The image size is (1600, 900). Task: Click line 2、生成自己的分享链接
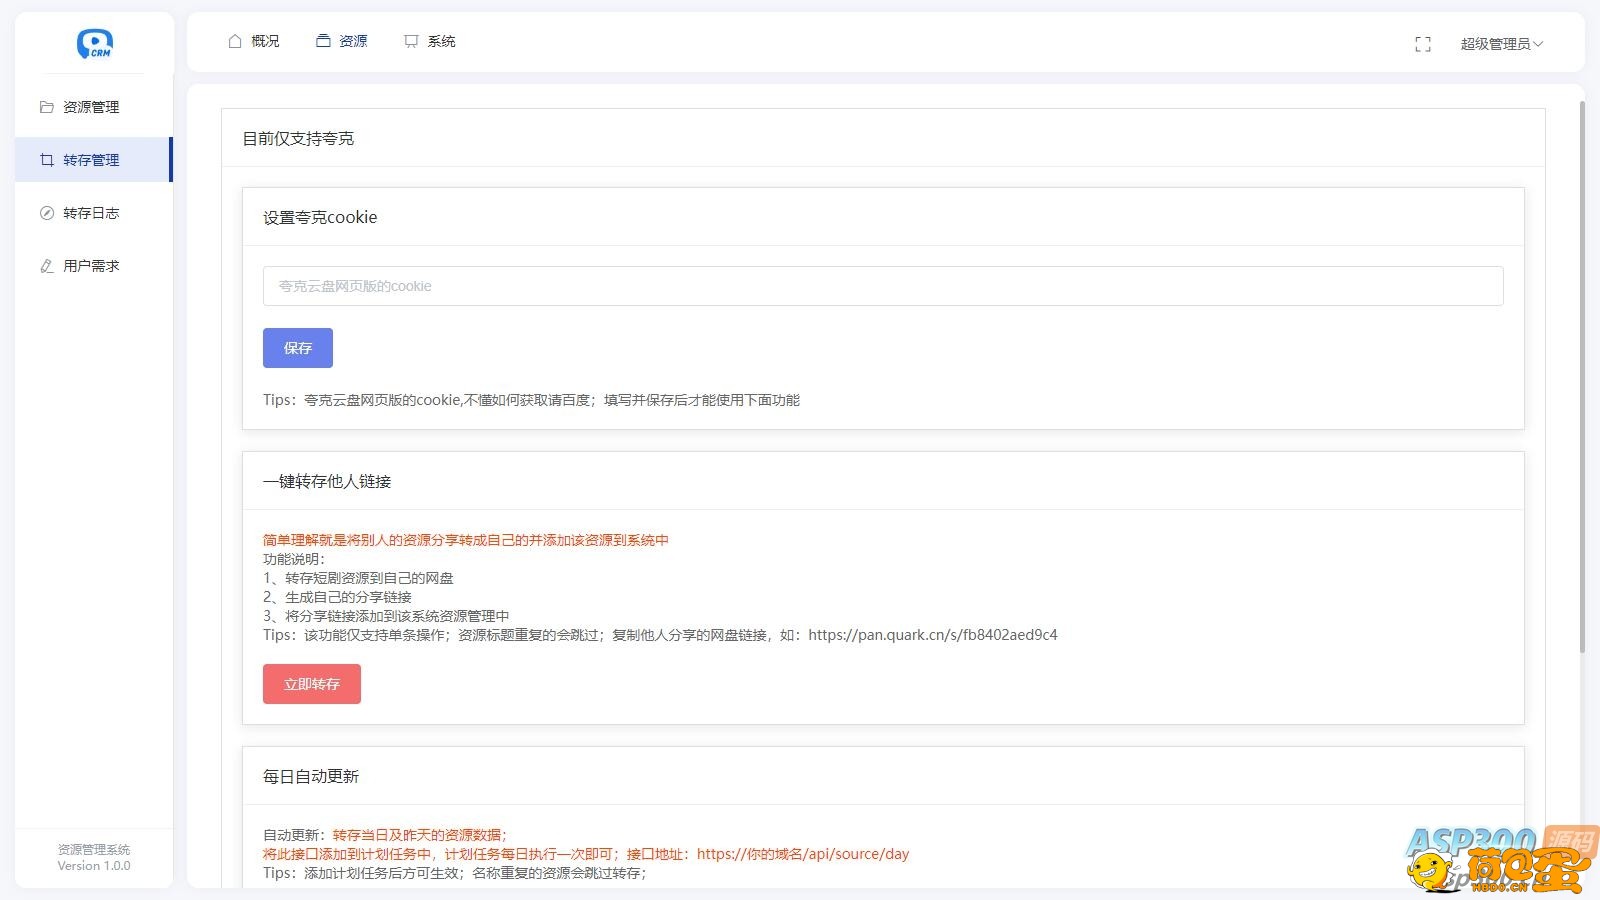(x=337, y=597)
